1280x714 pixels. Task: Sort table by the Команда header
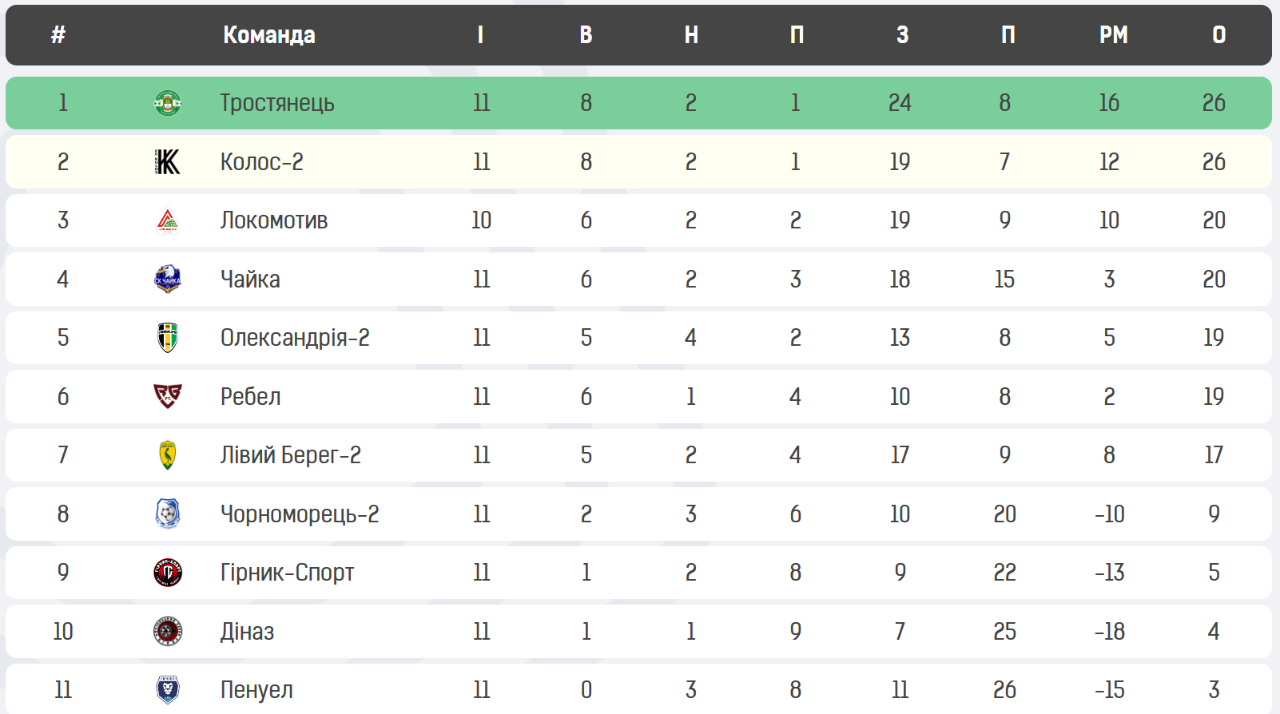coord(269,35)
